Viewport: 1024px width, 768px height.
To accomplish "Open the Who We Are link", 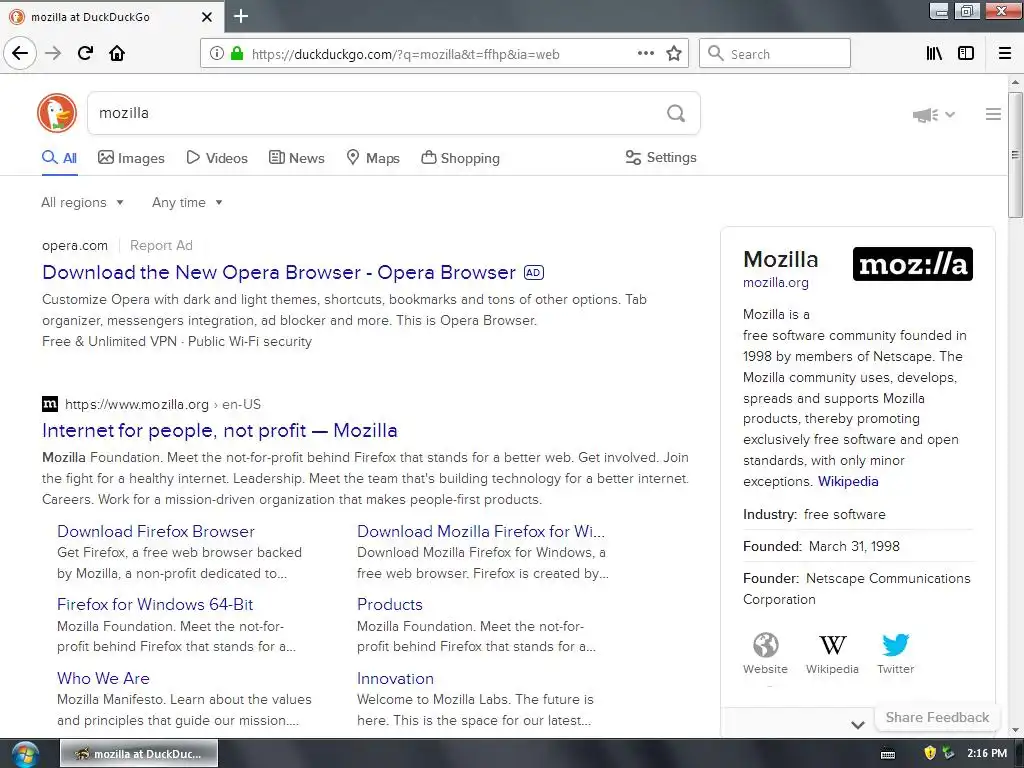I will [103, 679].
